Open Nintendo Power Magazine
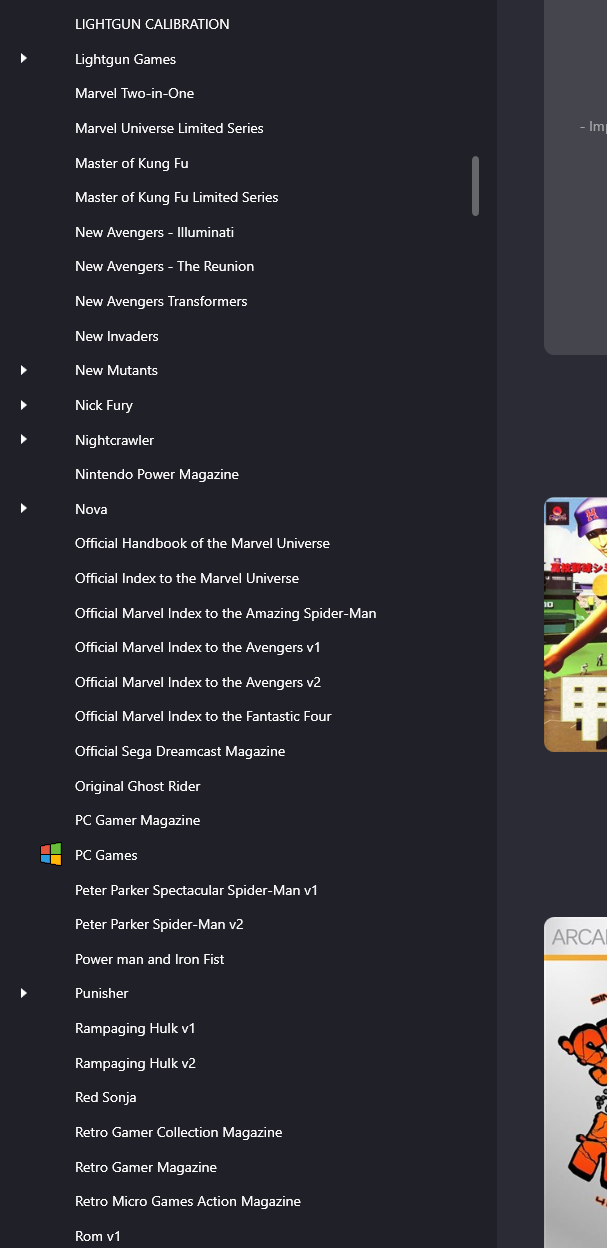 [x=156, y=474]
